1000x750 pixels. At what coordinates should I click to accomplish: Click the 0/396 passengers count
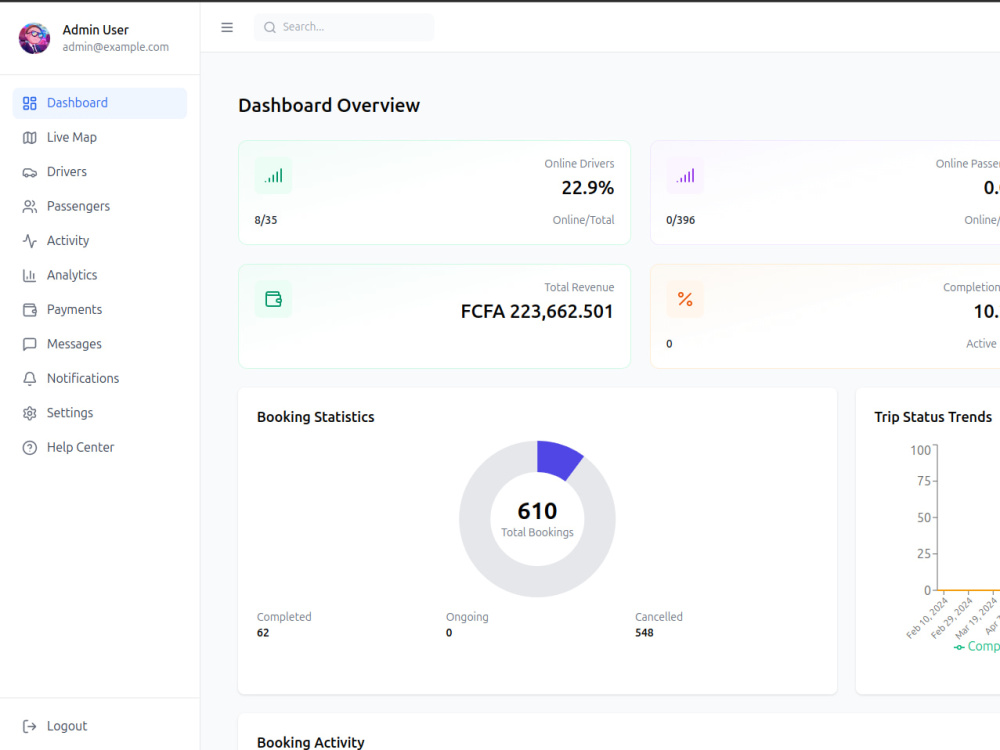[x=680, y=220]
